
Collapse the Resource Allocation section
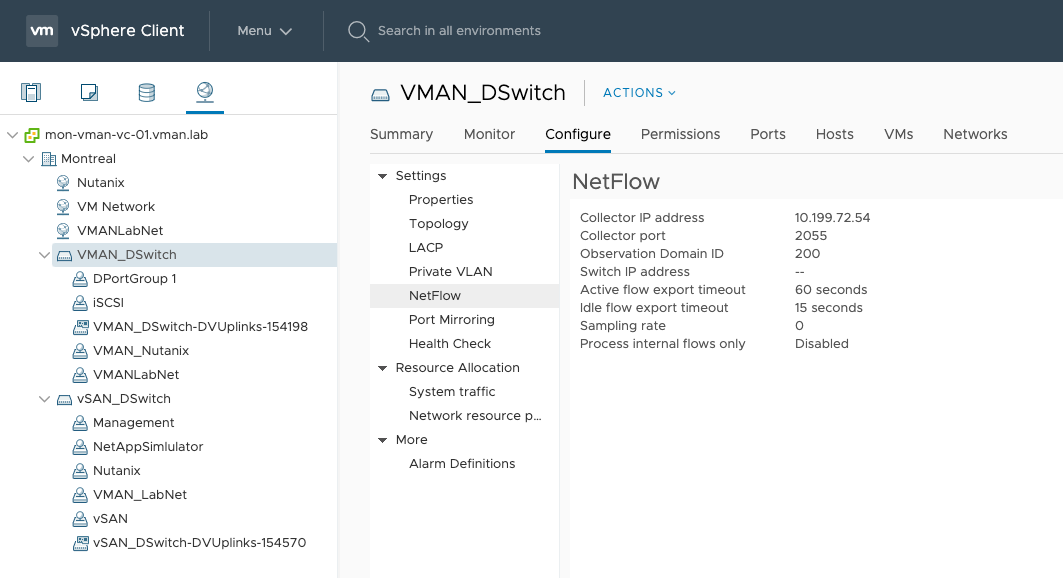pos(382,368)
